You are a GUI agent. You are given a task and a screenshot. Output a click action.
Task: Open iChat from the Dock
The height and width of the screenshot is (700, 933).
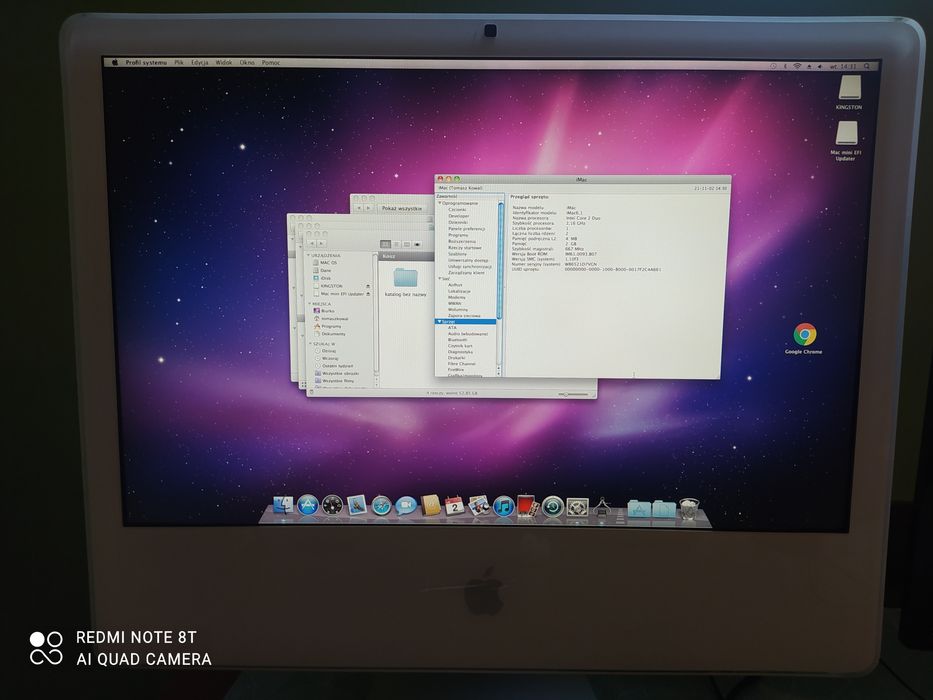pyautogui.click(x=406, y=506)
